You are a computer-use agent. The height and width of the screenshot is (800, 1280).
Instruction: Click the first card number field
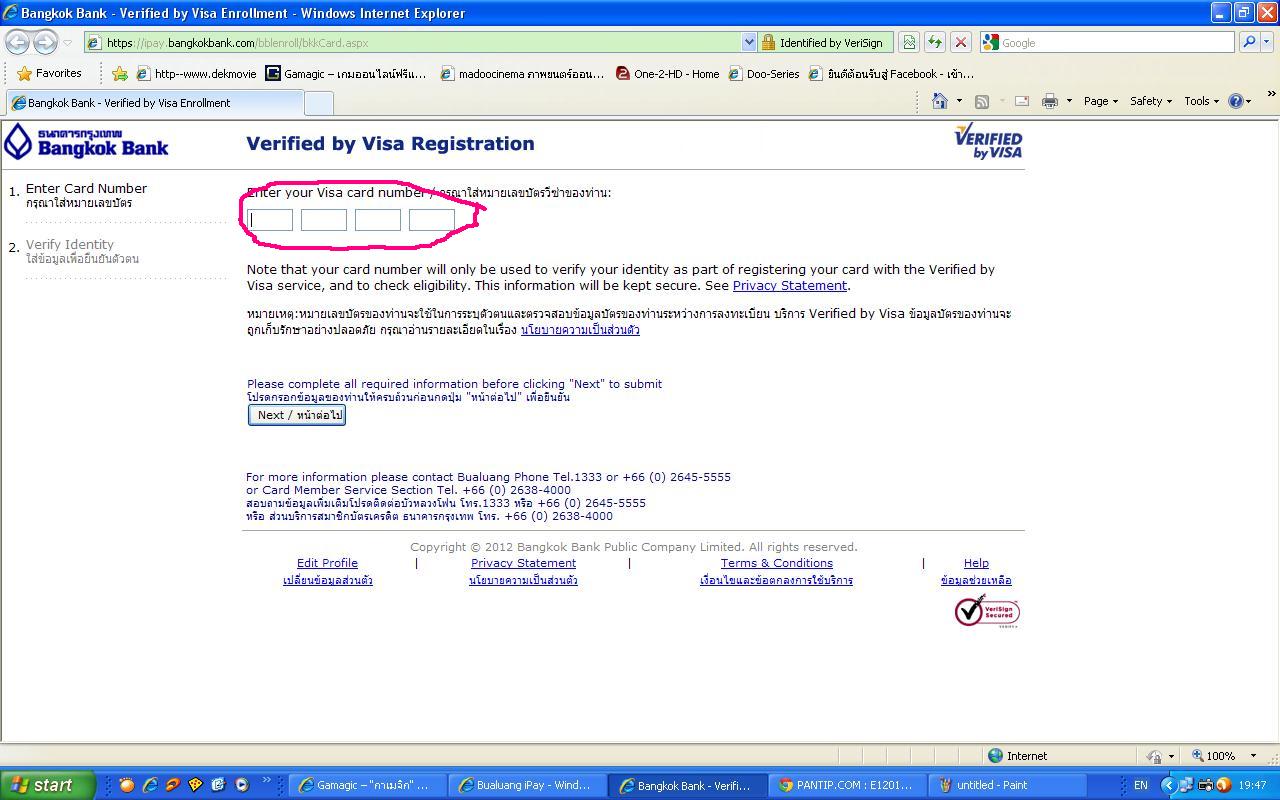tap(270, 220)
